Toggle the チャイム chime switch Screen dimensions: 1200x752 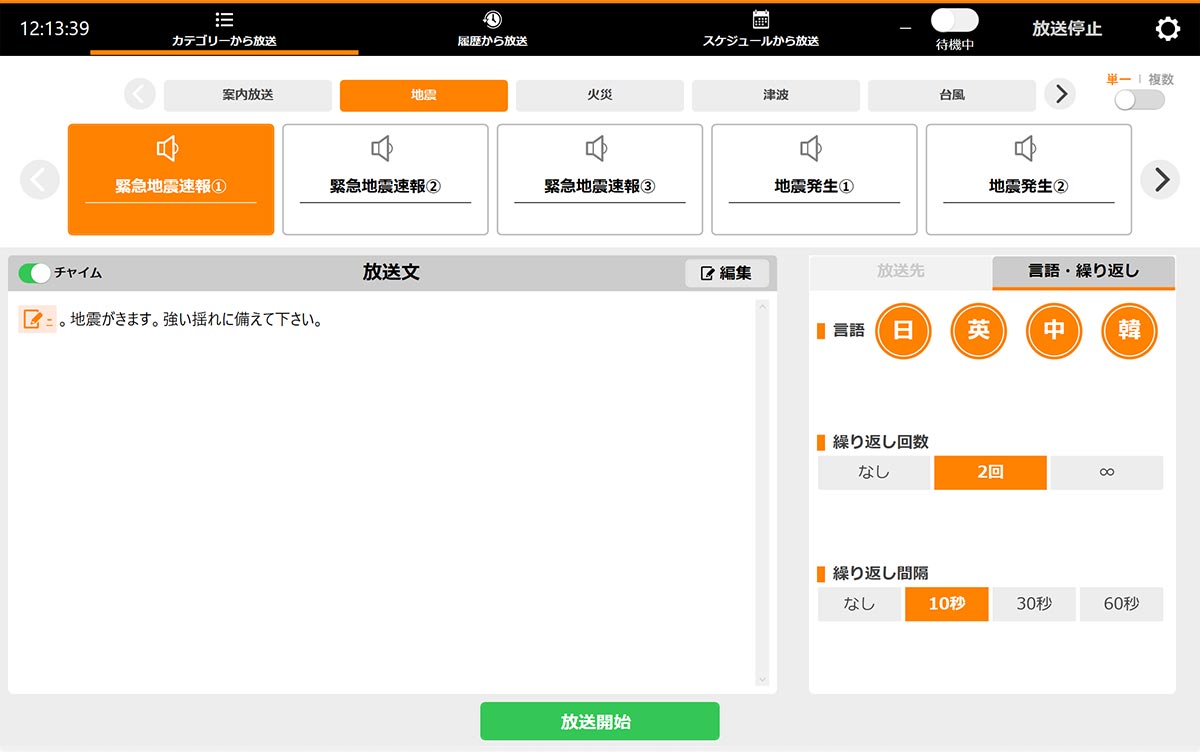point(35,273)
